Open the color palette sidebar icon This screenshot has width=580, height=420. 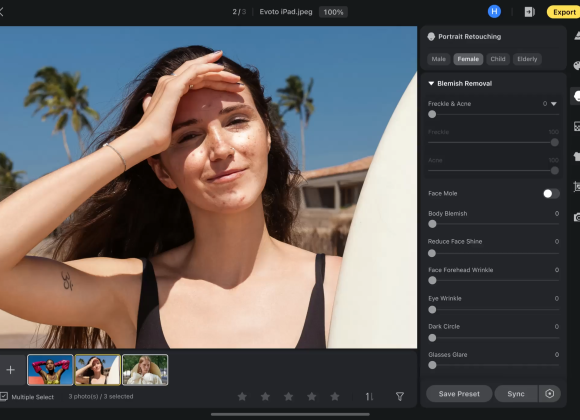pyautogui.click(x=577, y=66)
